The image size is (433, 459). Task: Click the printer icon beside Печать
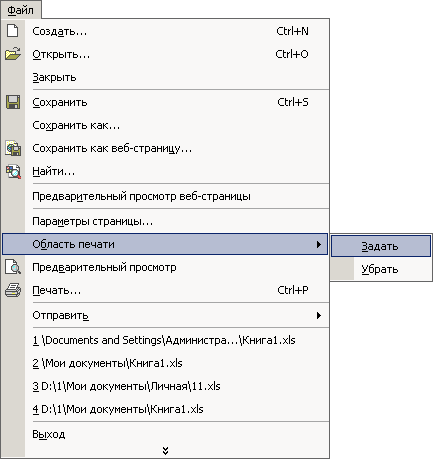point(13,290)
